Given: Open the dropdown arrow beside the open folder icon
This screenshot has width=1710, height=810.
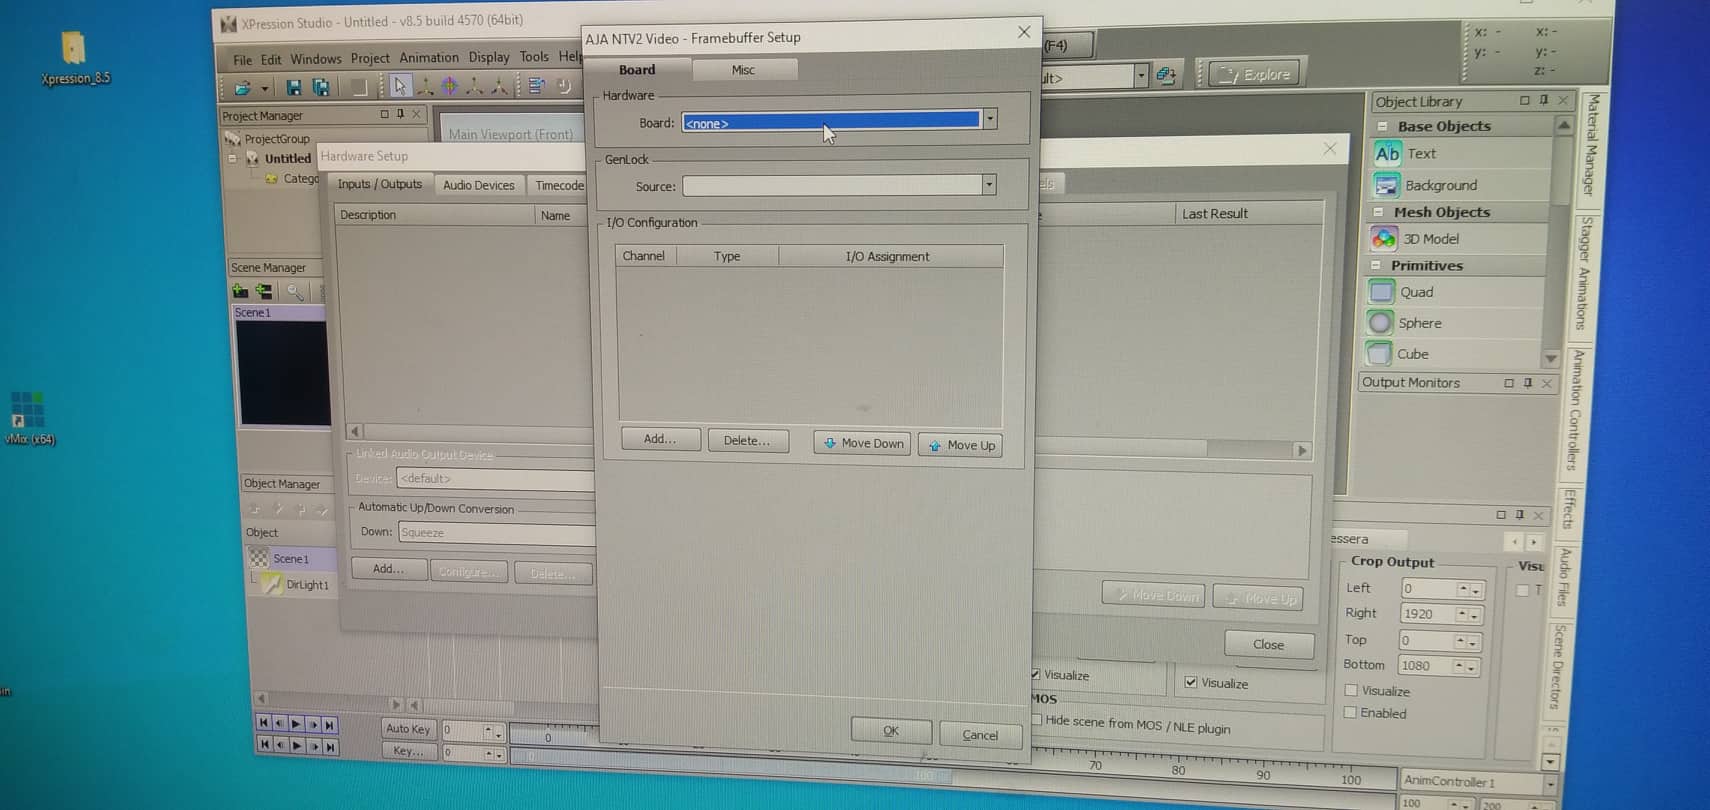Looking at the screenshot, I should coord(264,89).
